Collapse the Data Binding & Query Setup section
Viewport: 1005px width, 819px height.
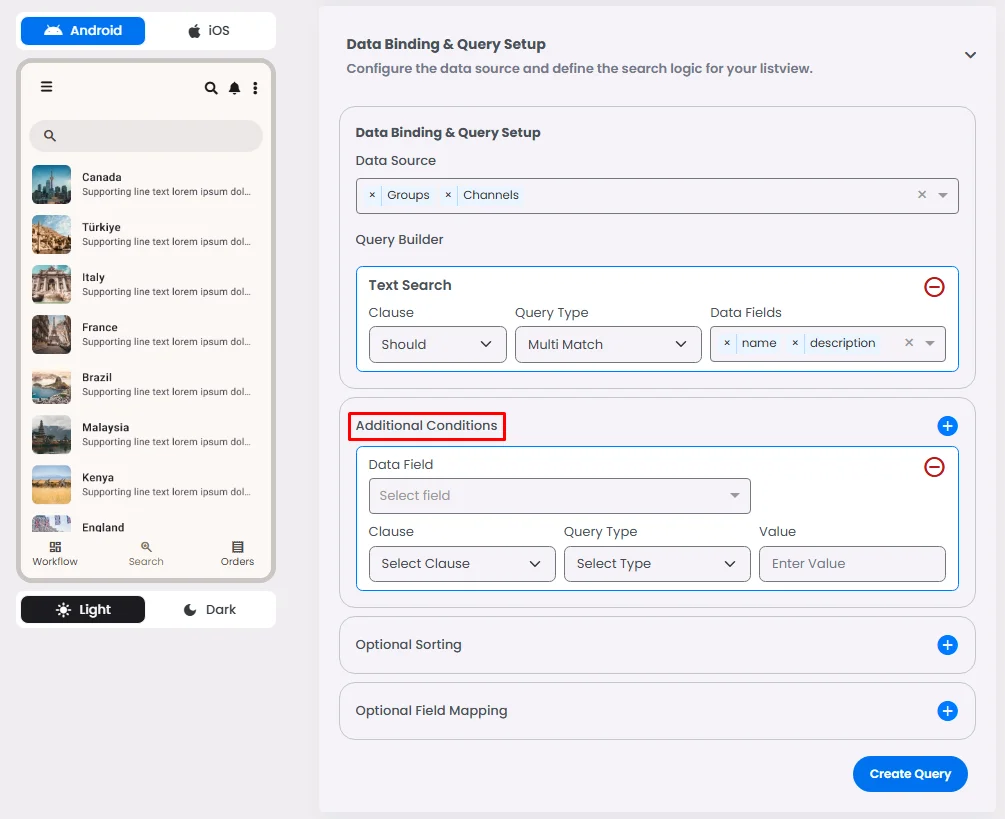point(969,56)
